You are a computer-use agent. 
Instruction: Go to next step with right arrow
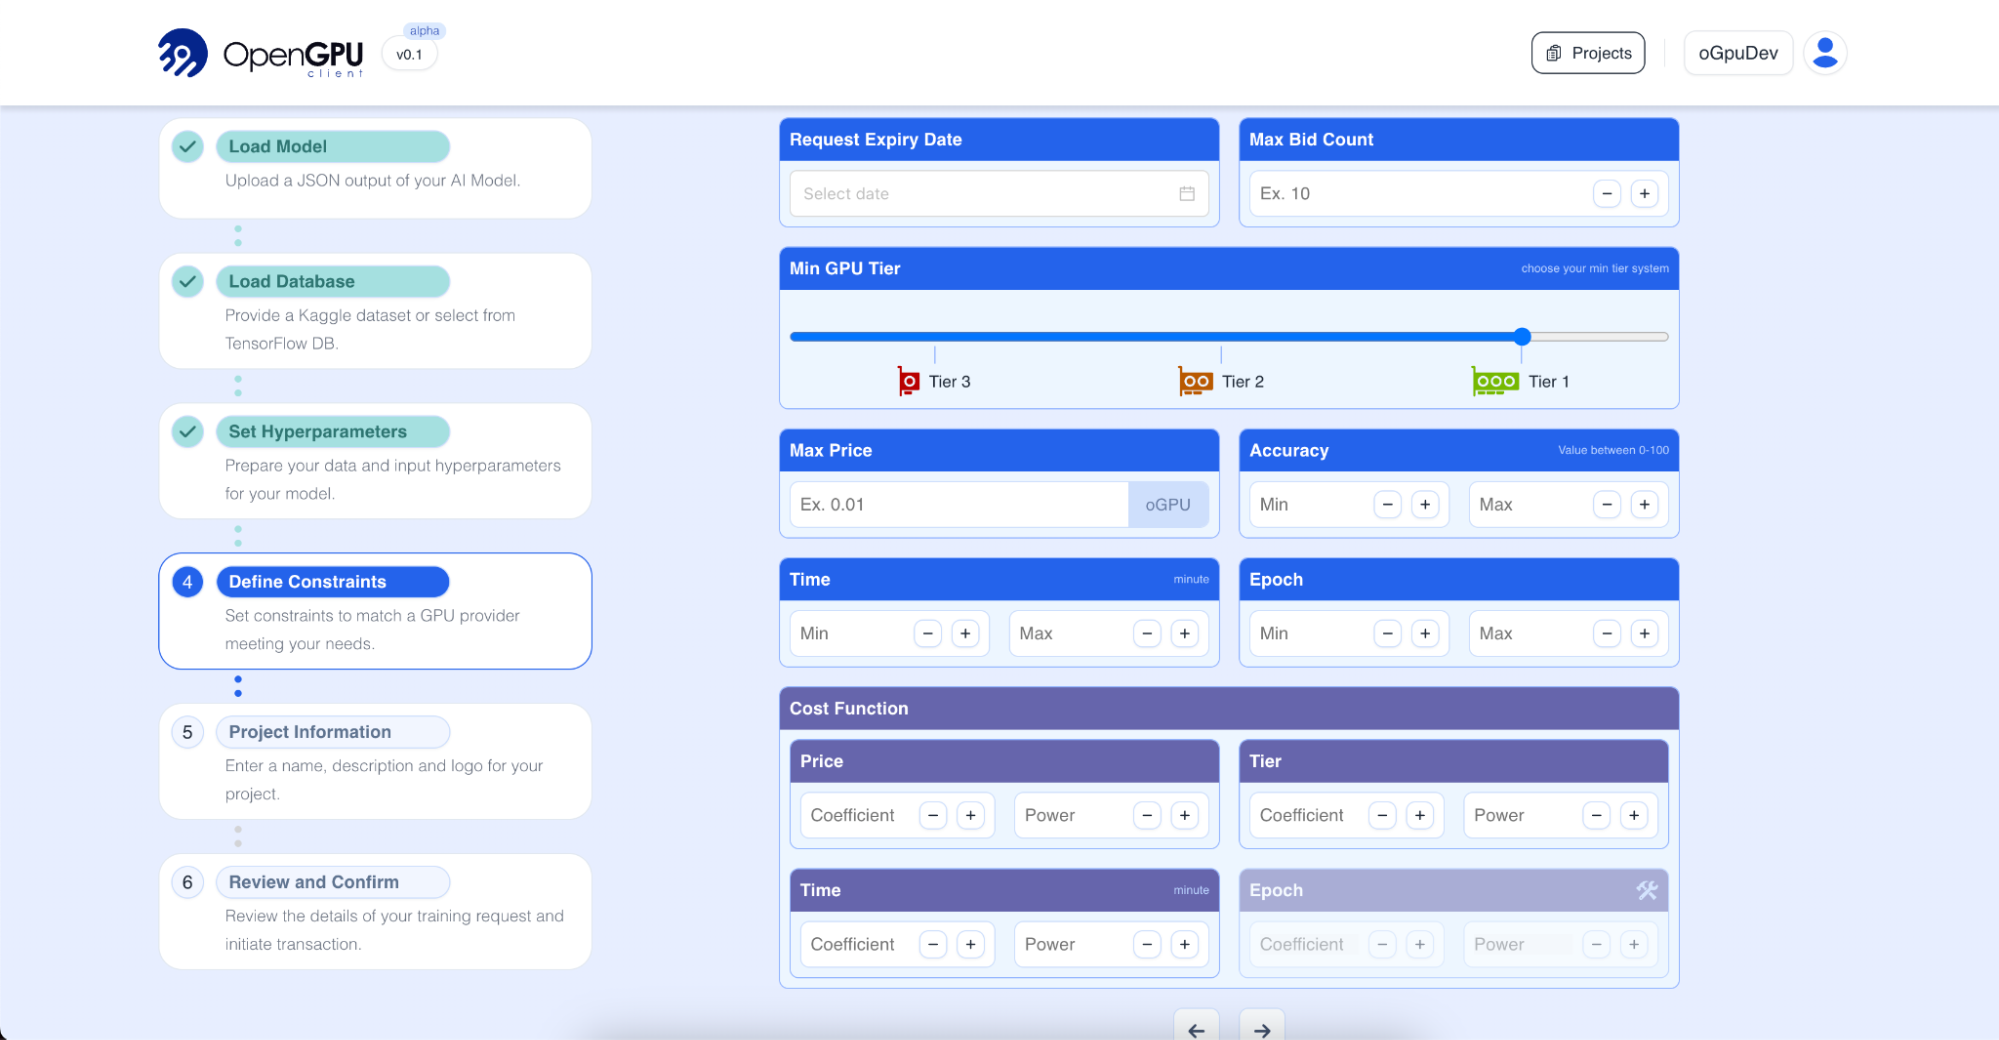pos(1262,1029)
